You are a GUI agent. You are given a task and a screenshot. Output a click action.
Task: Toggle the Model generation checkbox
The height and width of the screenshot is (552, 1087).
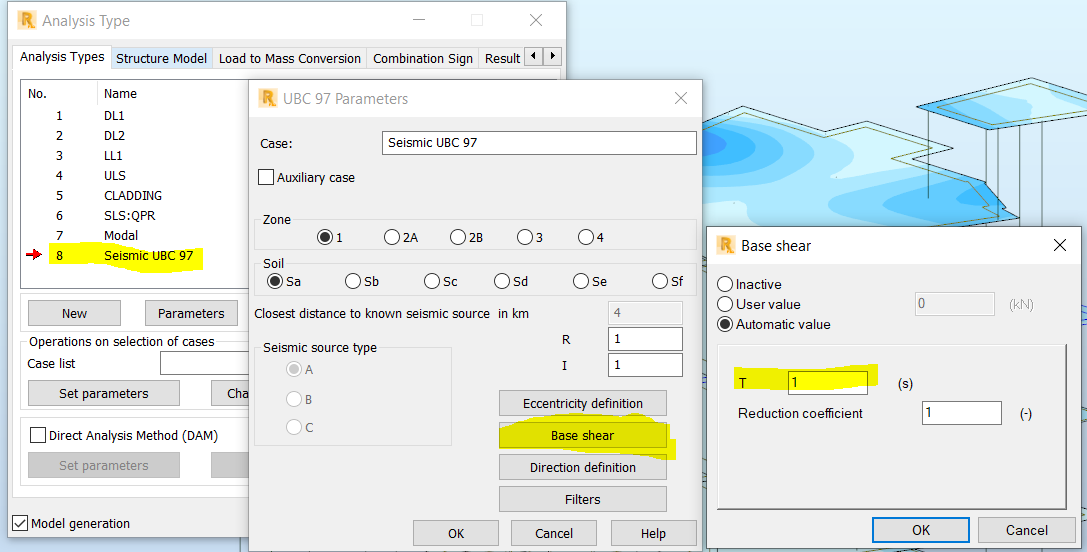tap(20, 523)
